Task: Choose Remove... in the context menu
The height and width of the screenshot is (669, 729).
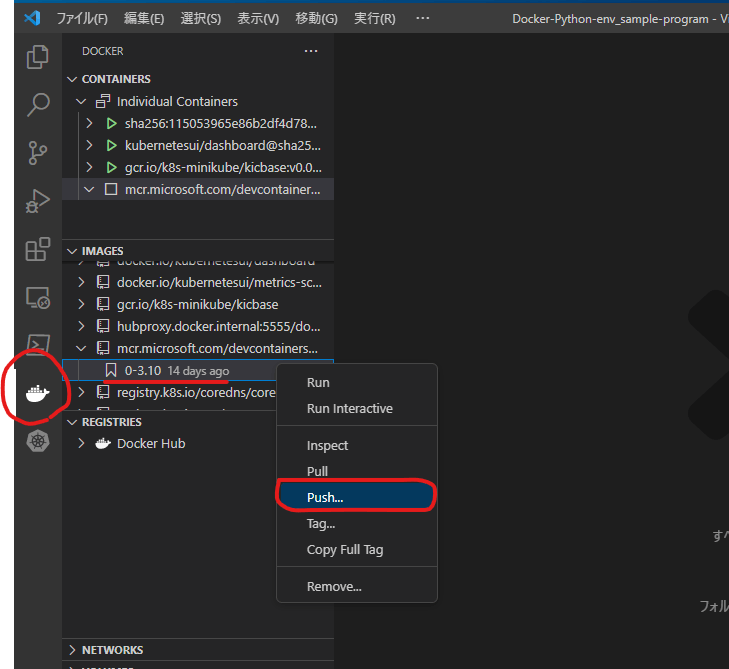Action: pyautogui.click(x=357, y=587)
